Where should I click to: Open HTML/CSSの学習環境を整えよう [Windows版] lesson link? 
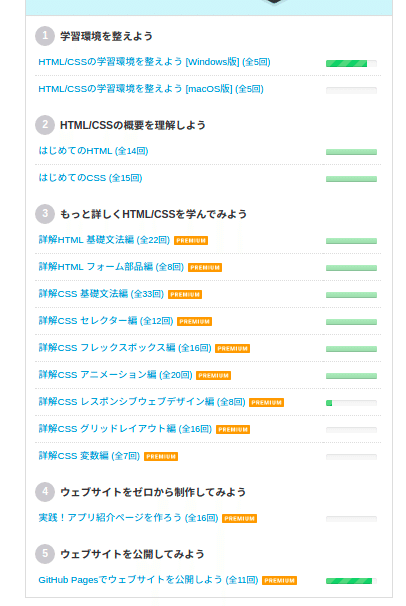pyautogui.click(x=154, y=62)
